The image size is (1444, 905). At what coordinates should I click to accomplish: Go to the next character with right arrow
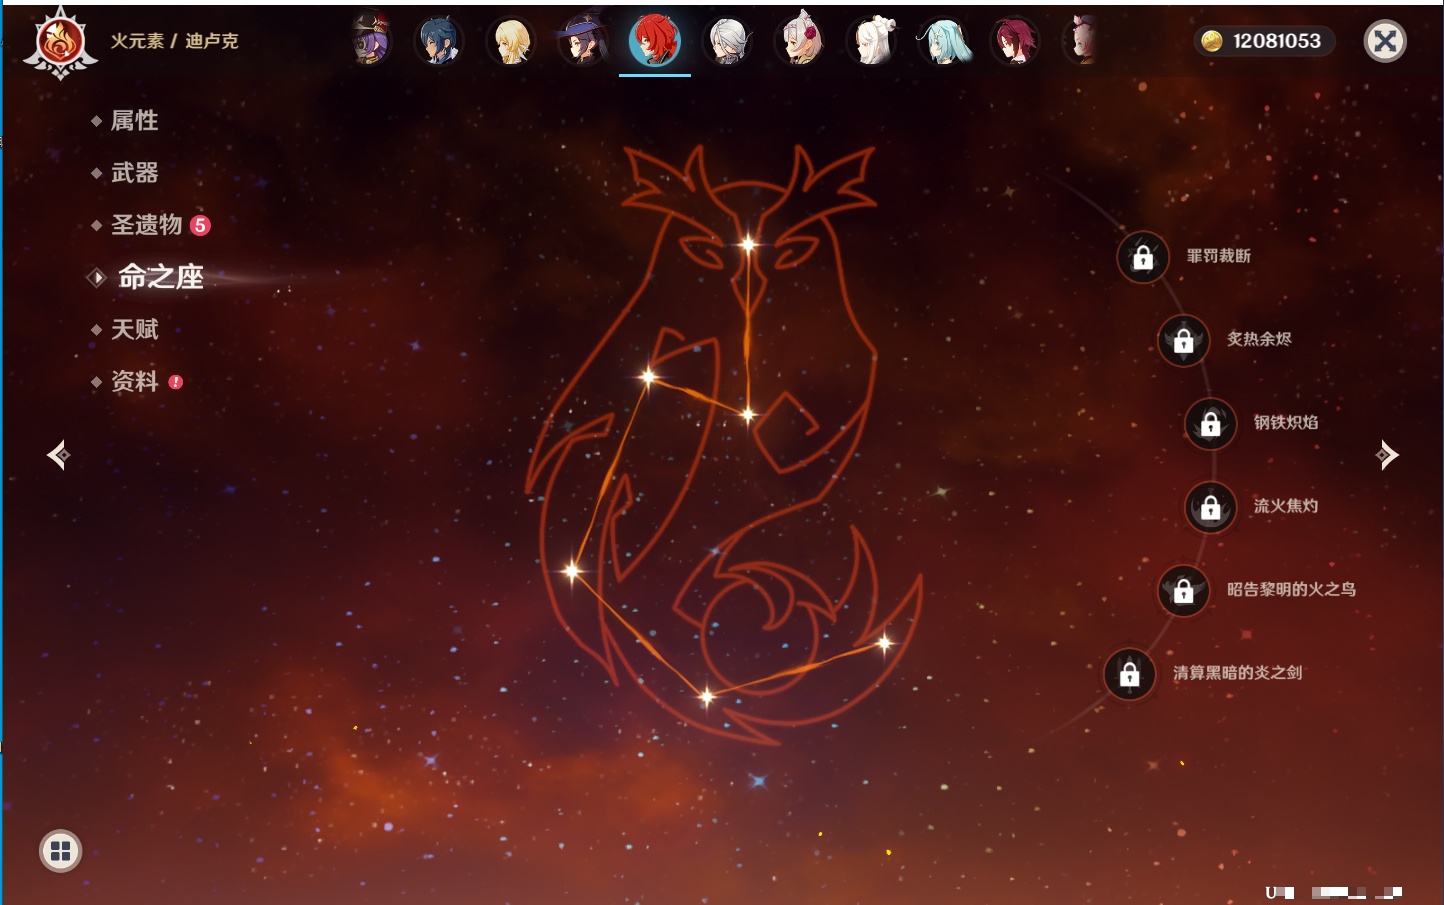1387,455
